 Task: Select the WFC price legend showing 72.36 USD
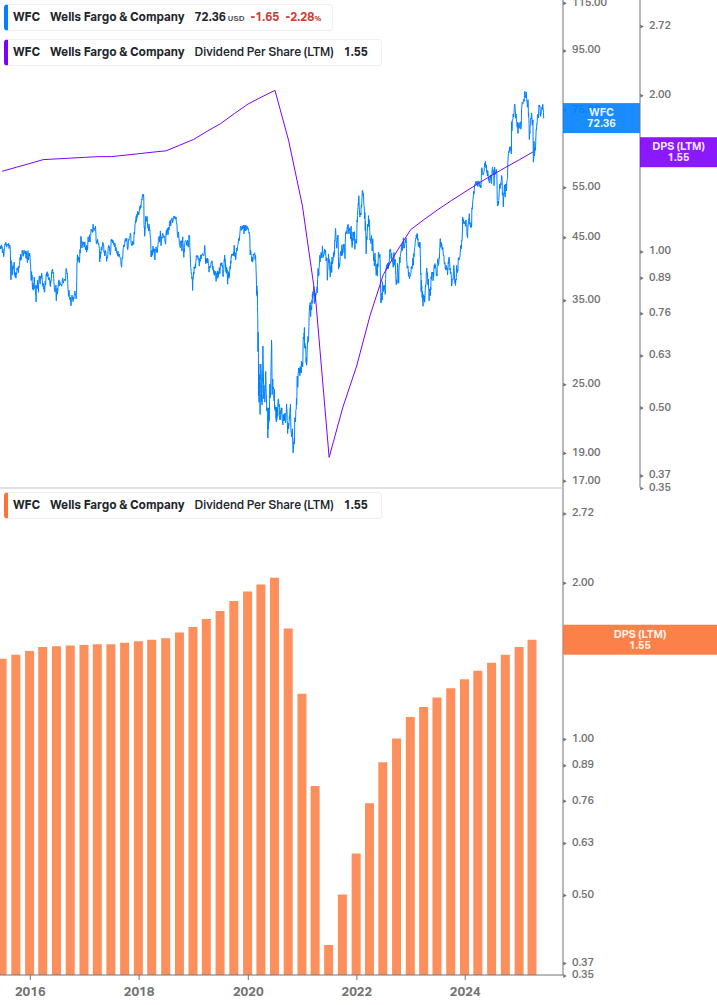click(168, 17)
